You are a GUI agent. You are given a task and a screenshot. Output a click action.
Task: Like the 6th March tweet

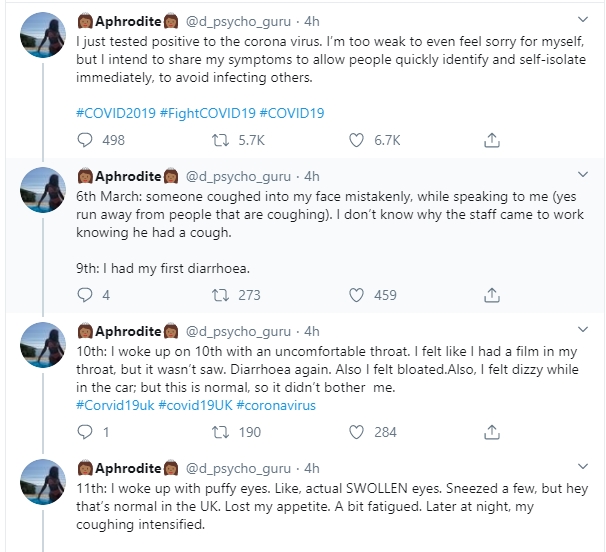pyautogui.click(x=356, y=295)
